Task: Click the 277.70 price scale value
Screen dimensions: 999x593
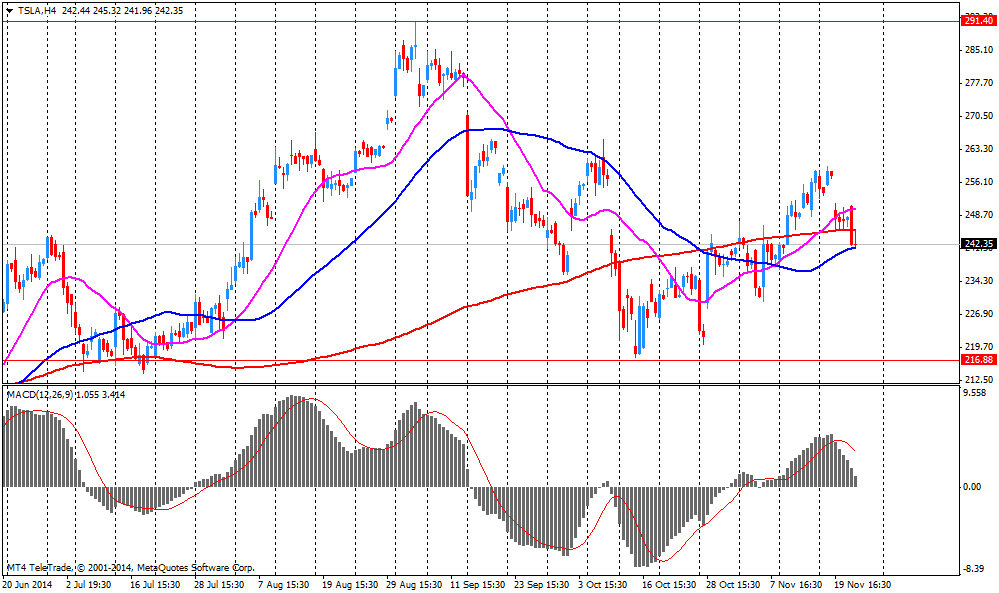Action: (x=979, y=83)
